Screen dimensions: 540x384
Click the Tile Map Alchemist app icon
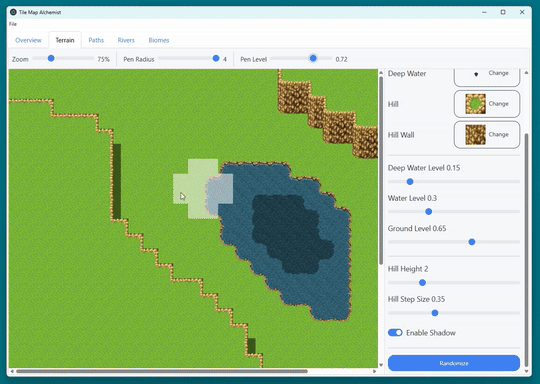[13, 12]
